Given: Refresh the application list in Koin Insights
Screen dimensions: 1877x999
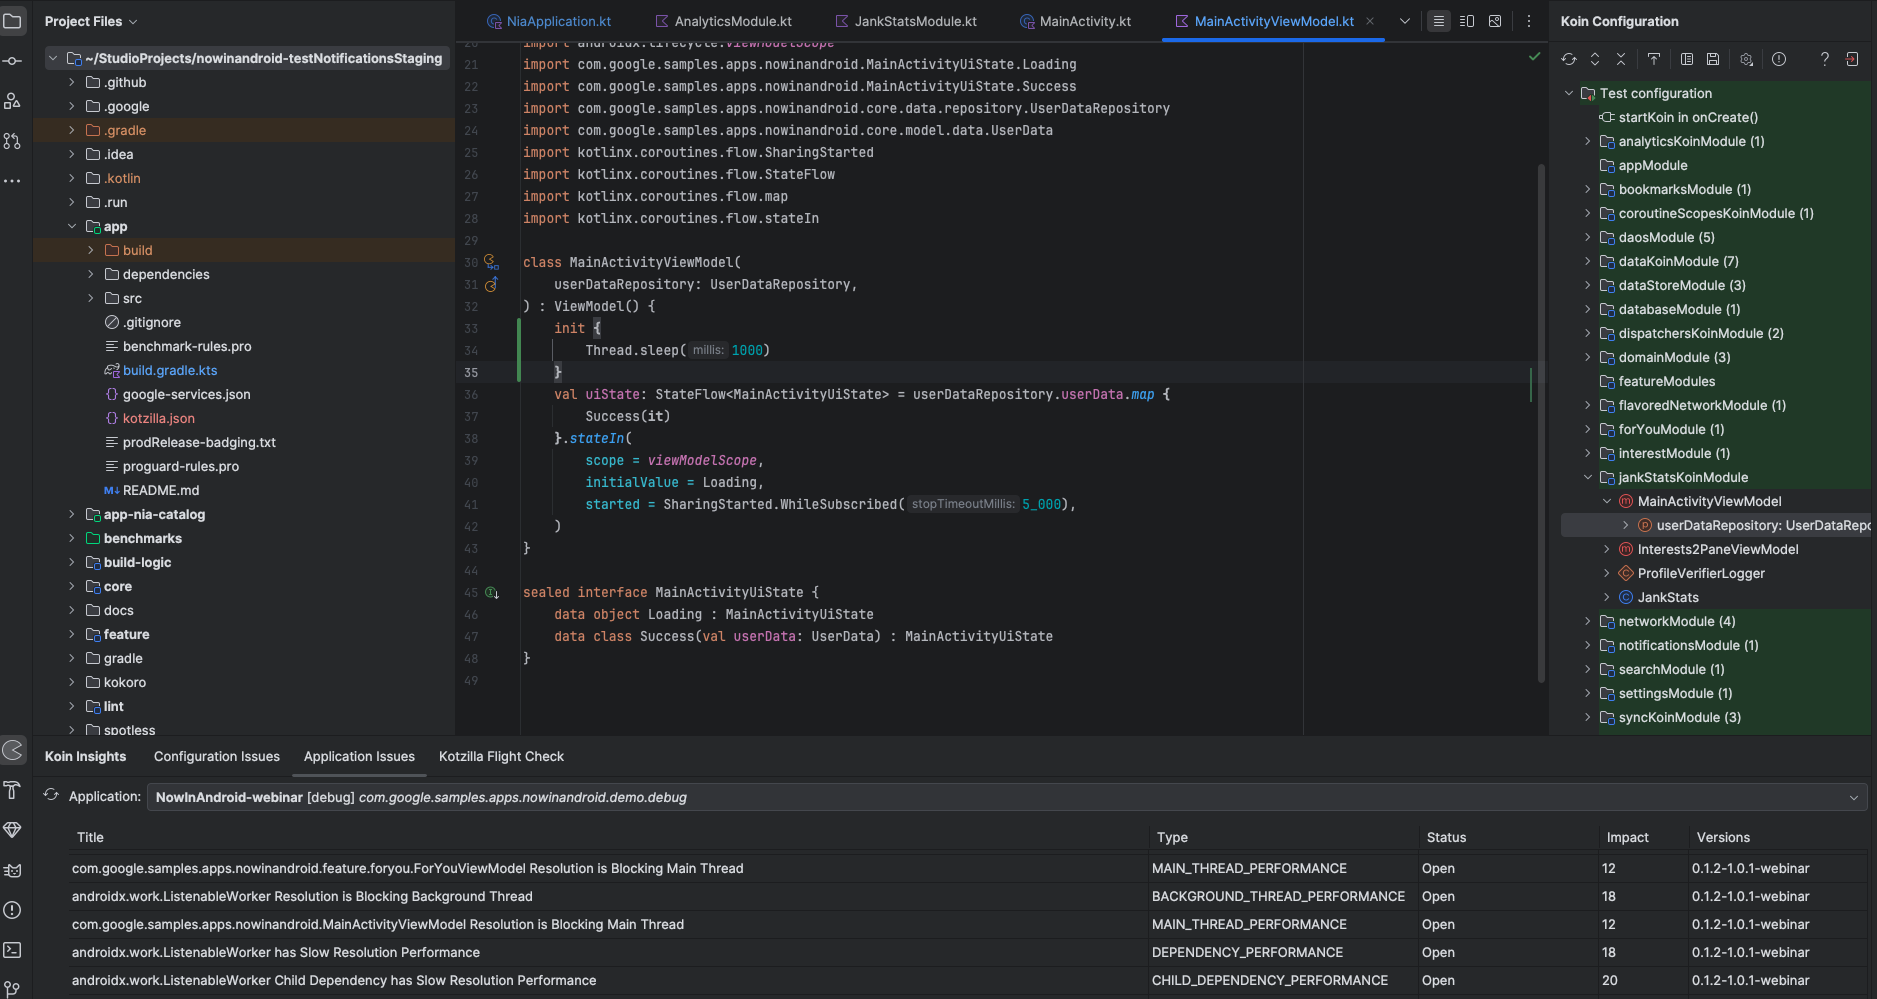Looking at the screenshot, I should tap(51, 795).
